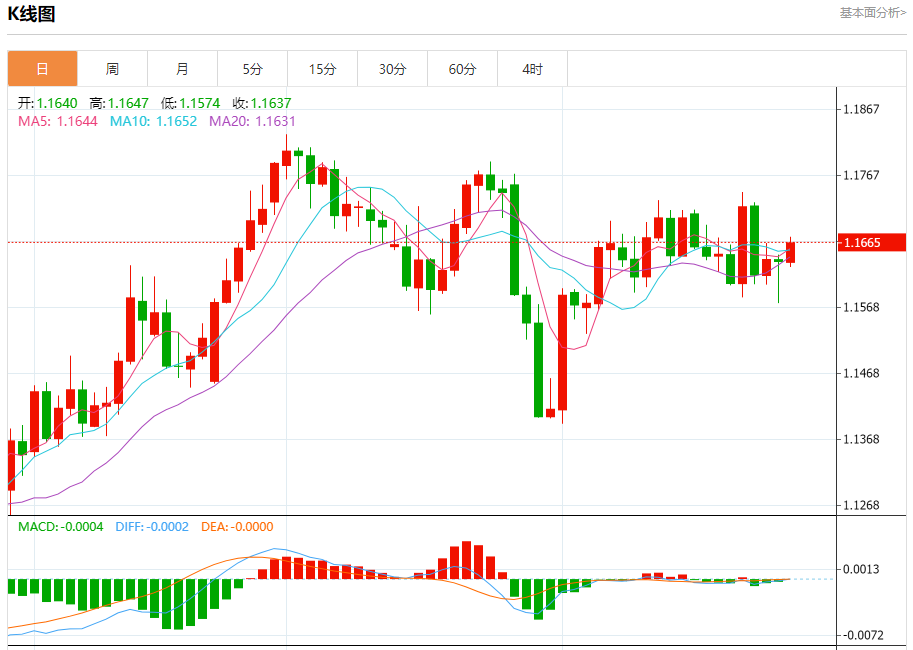913x650 pixels.
Task: Open the 基本面分析 link
Action: pyautogui.click(x=872, y=13)
